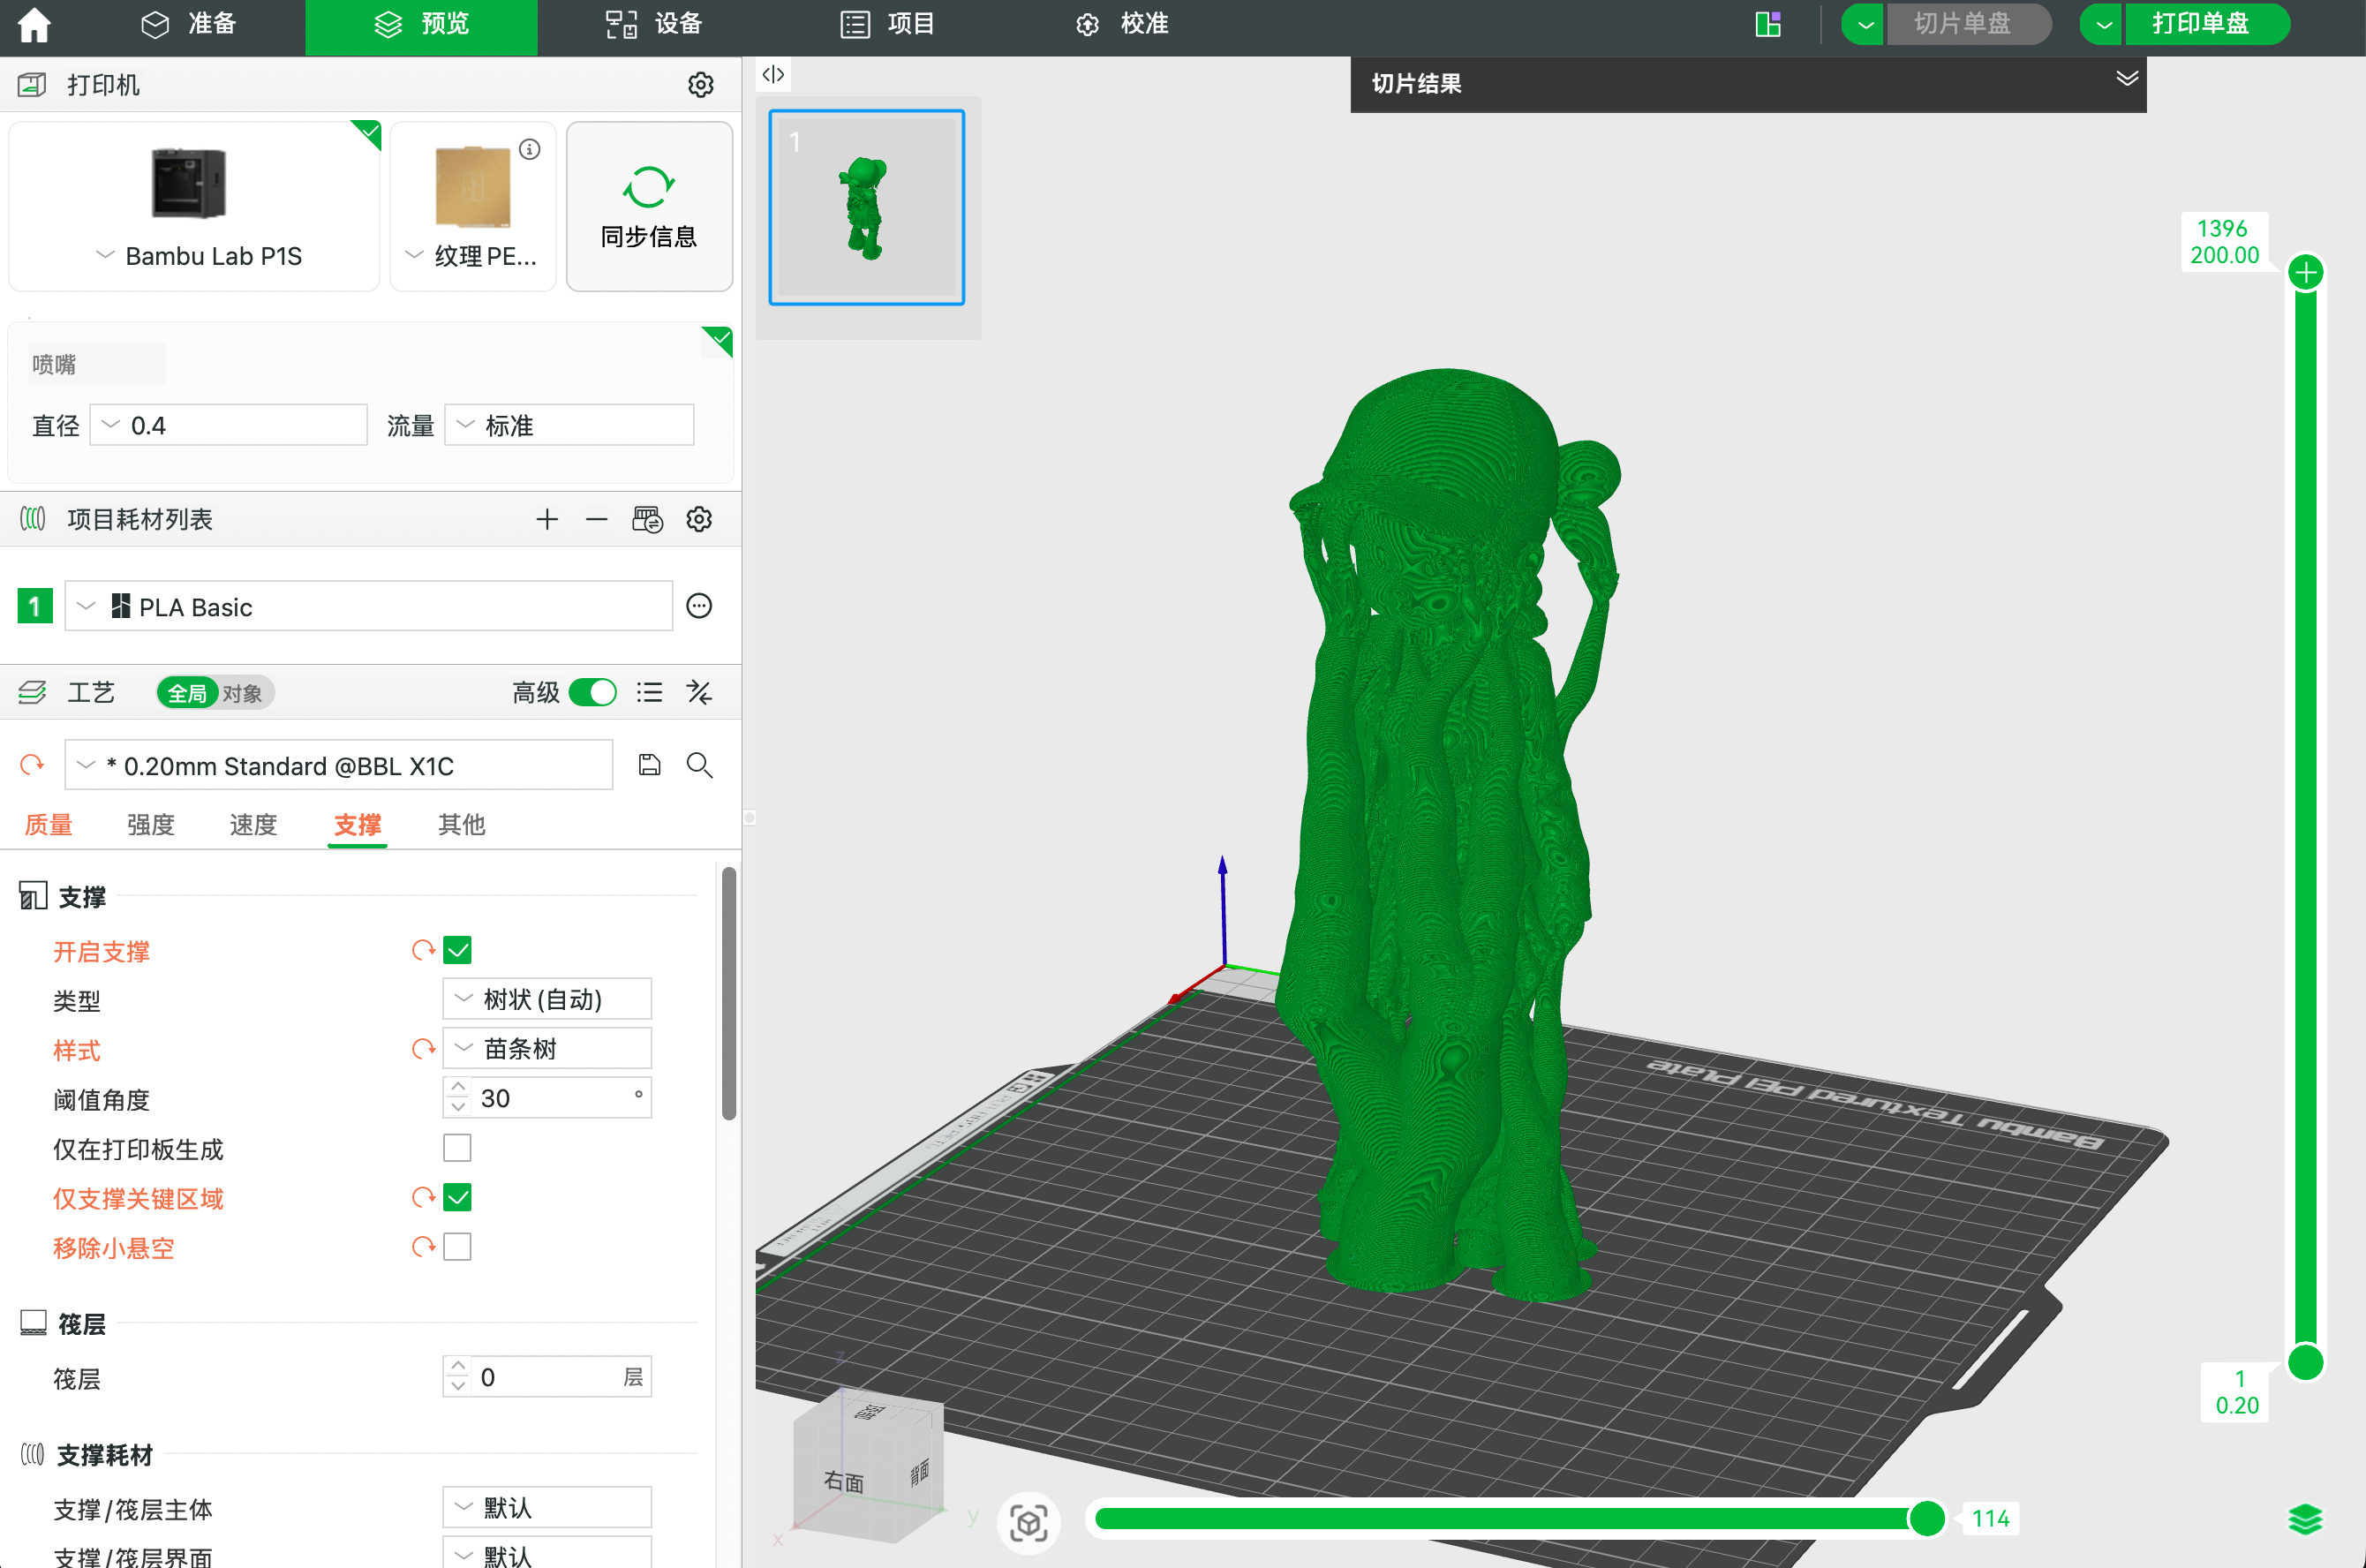Open filament list settings gear

point(699,519)
